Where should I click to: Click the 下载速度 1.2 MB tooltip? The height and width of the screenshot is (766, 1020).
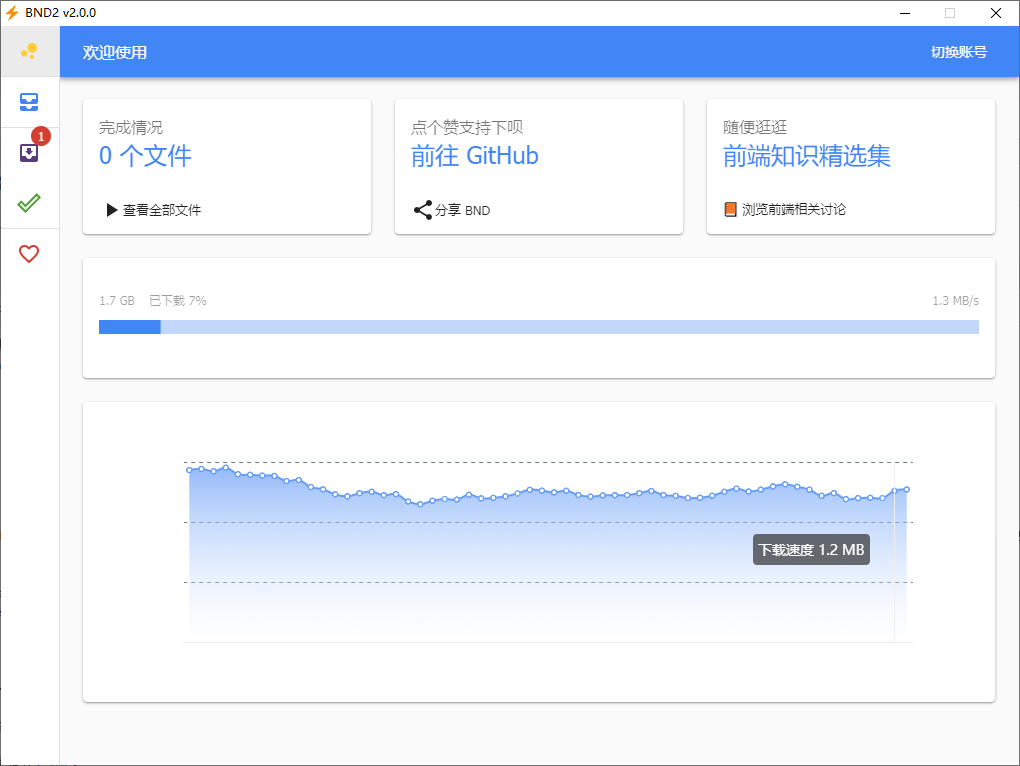point(811,550)
